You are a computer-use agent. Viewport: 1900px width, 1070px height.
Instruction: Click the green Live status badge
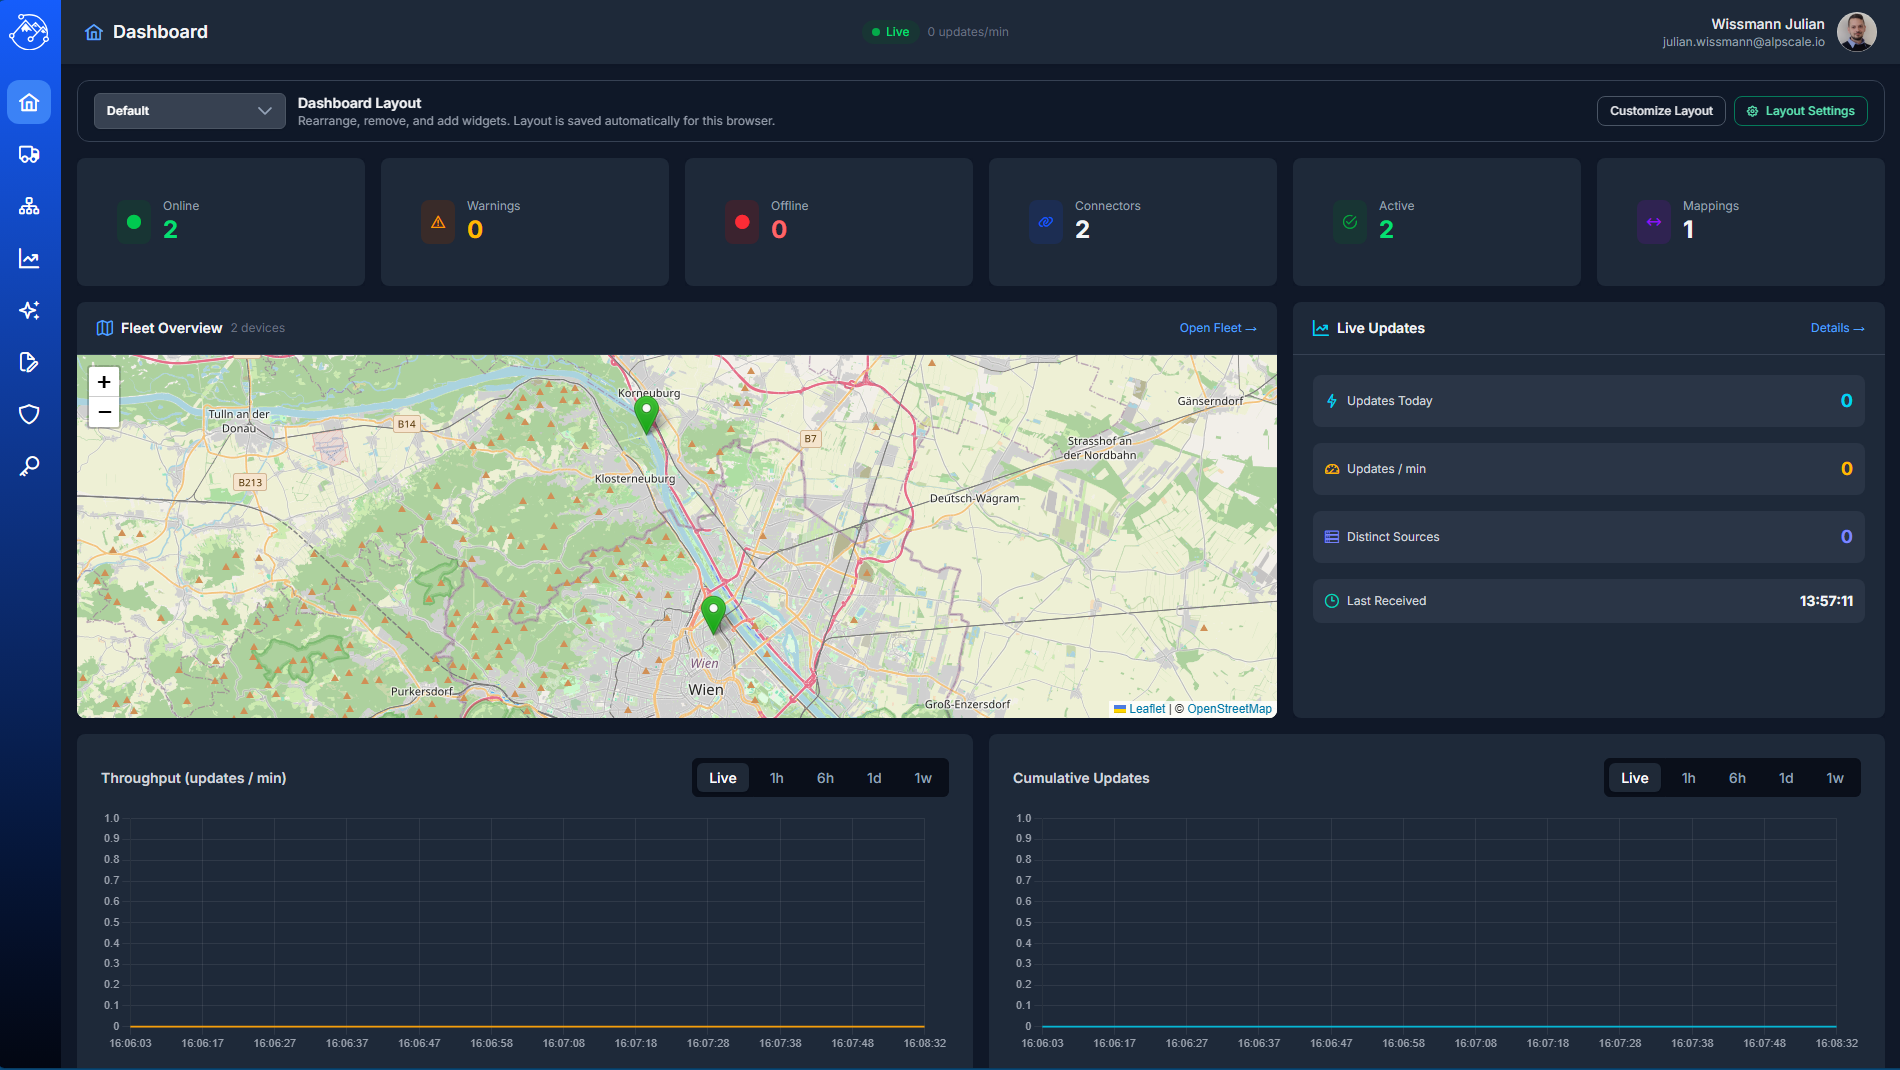[890, 32]
